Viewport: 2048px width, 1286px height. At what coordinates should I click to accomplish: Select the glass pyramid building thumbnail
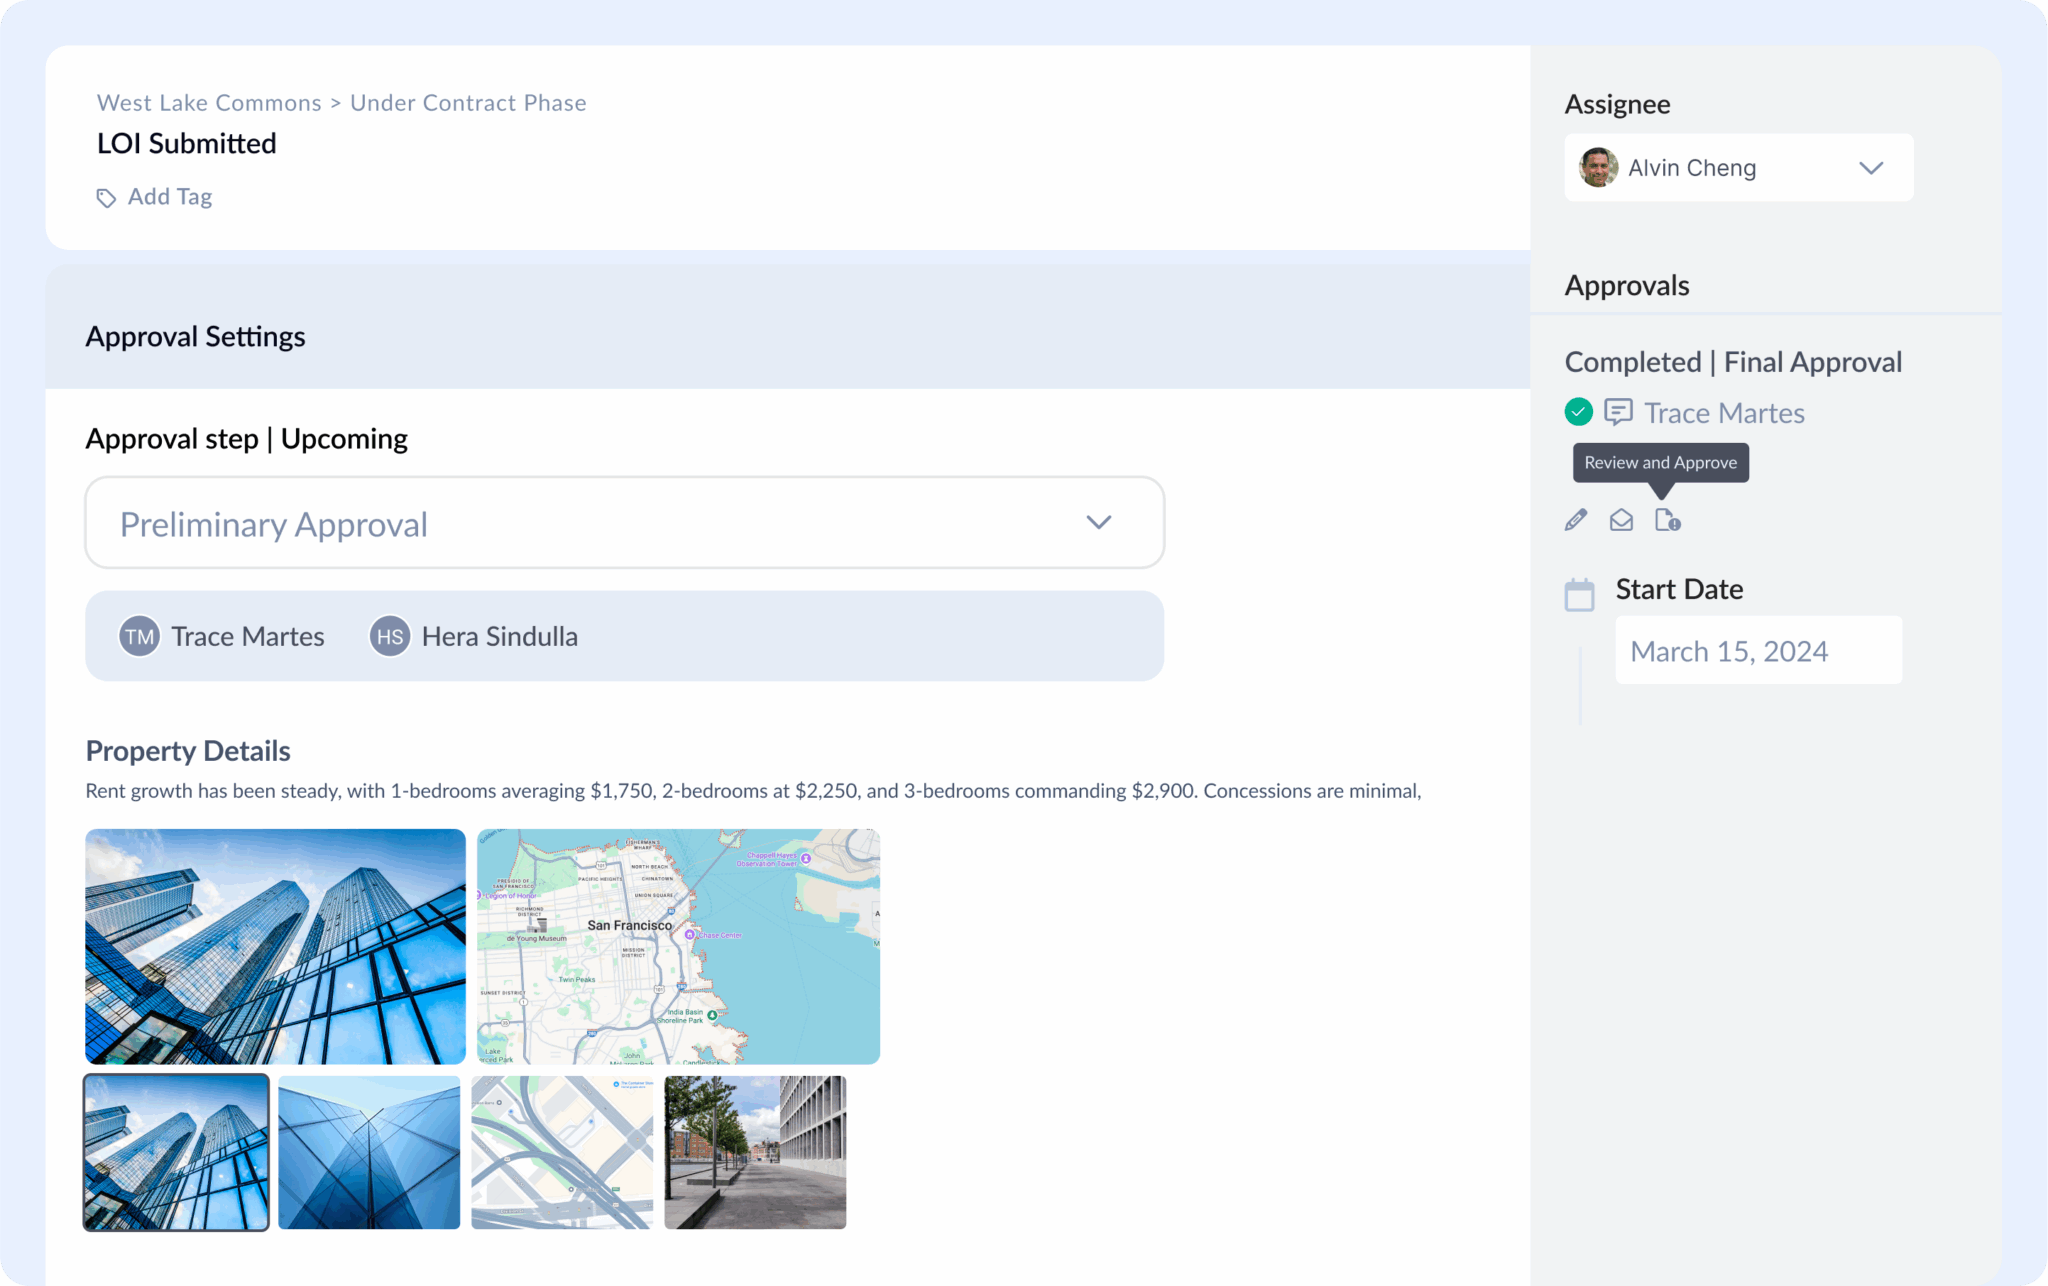pyautogui.click(x=368, y=1152)
